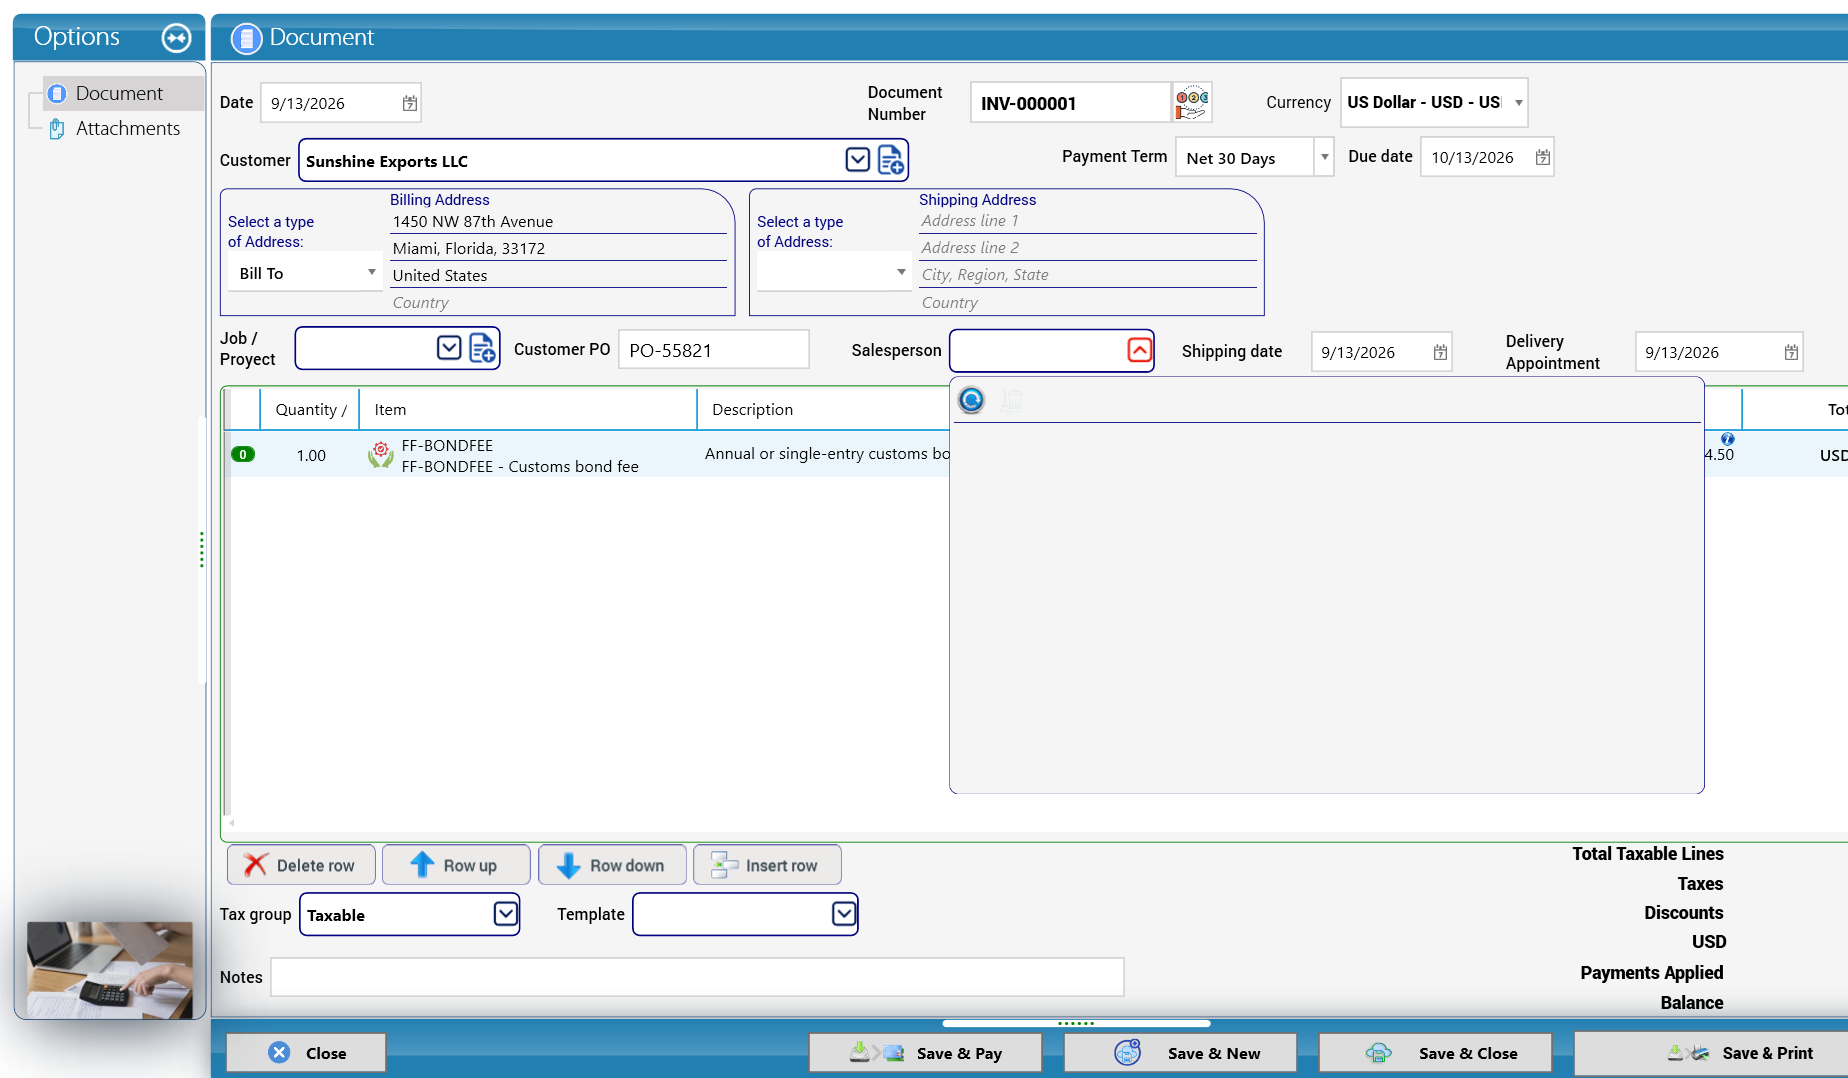Click Description column header
This screenshot has width=1848, height=1078.
click(x=824, y=409)
